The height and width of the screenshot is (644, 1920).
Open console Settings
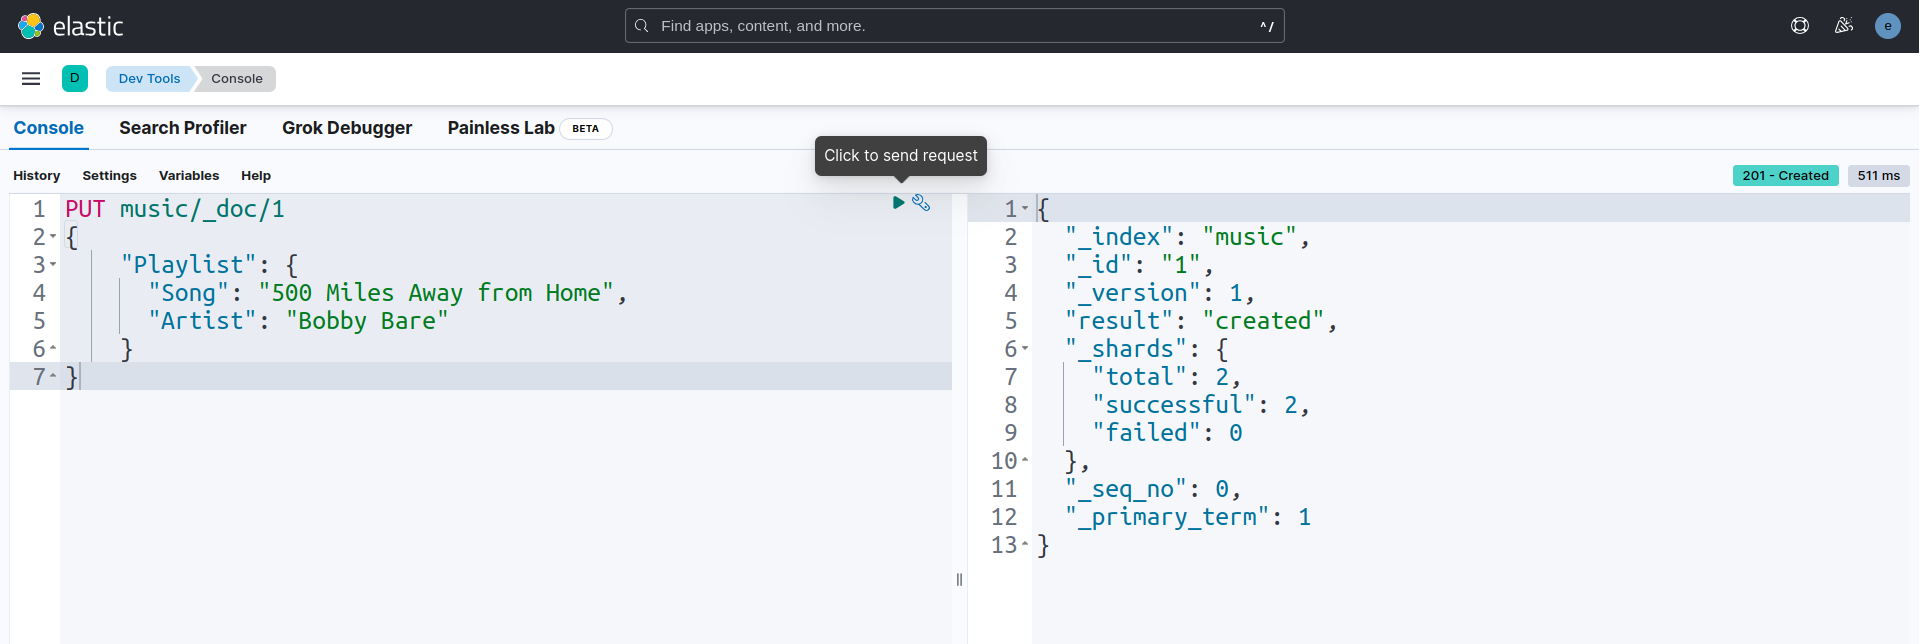pyautogui.click(x=109, y=176)
